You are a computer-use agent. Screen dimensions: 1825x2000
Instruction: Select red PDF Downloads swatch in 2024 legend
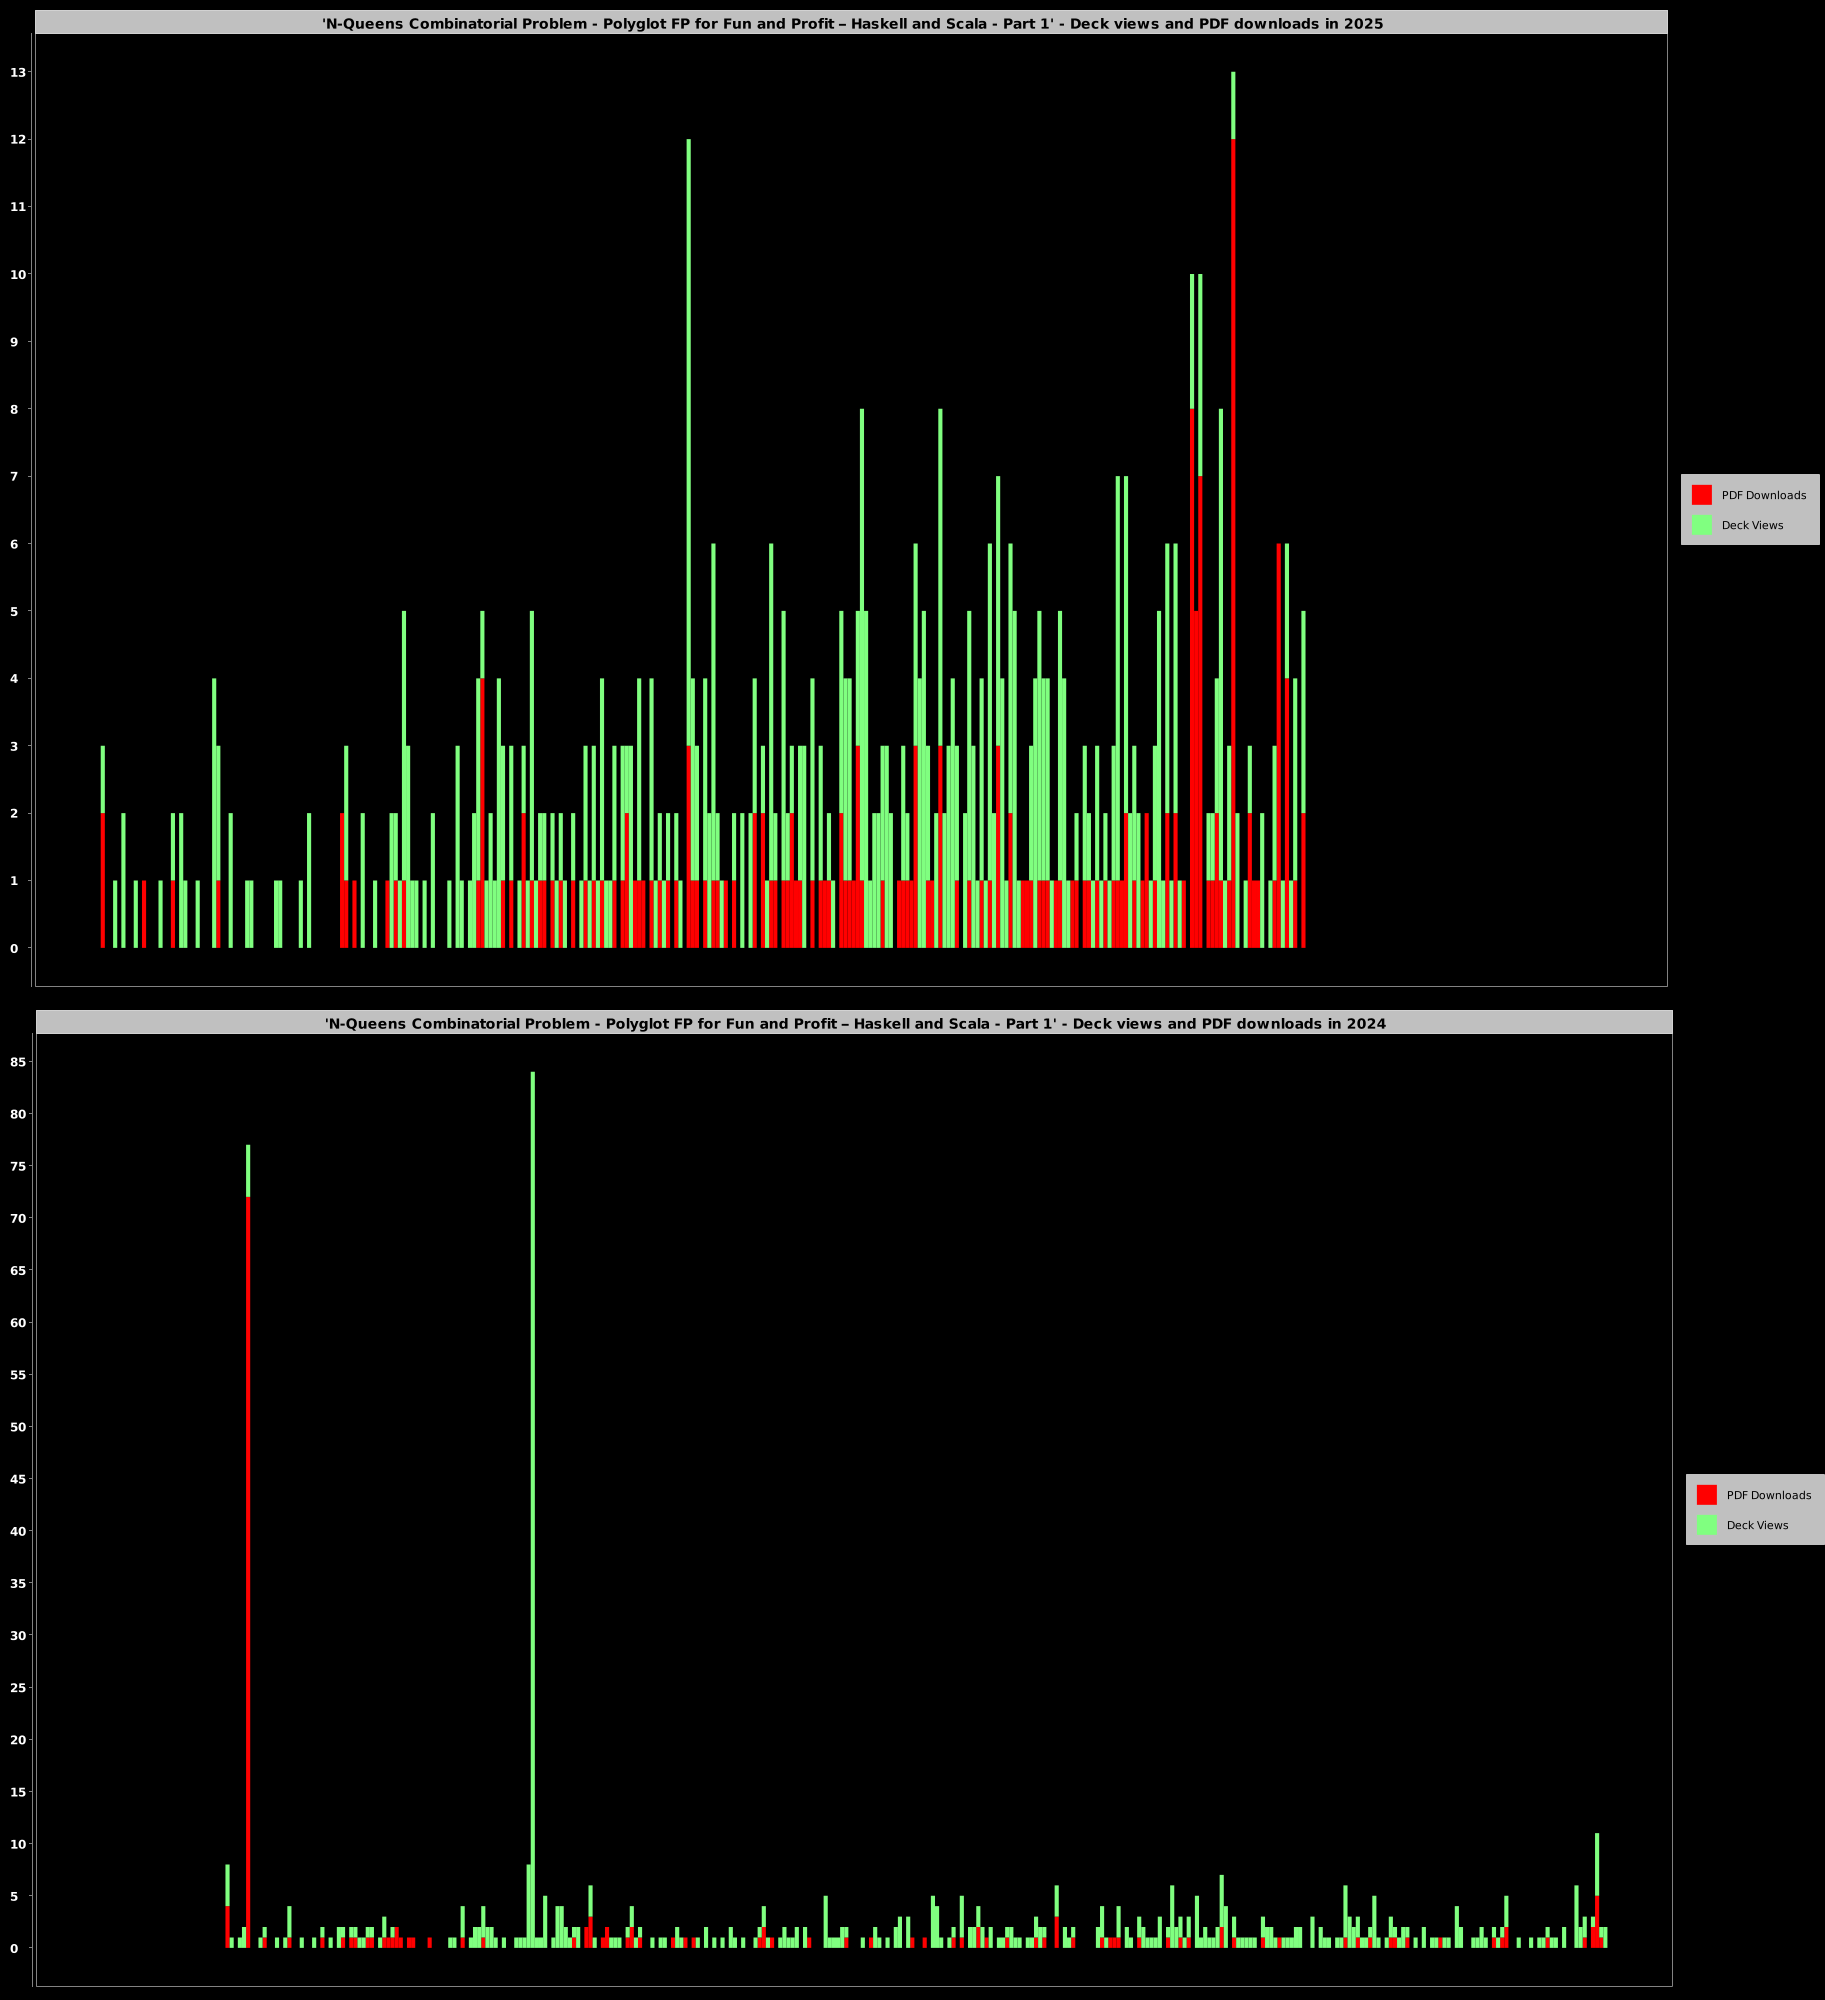click(x=1706, y=1495)
